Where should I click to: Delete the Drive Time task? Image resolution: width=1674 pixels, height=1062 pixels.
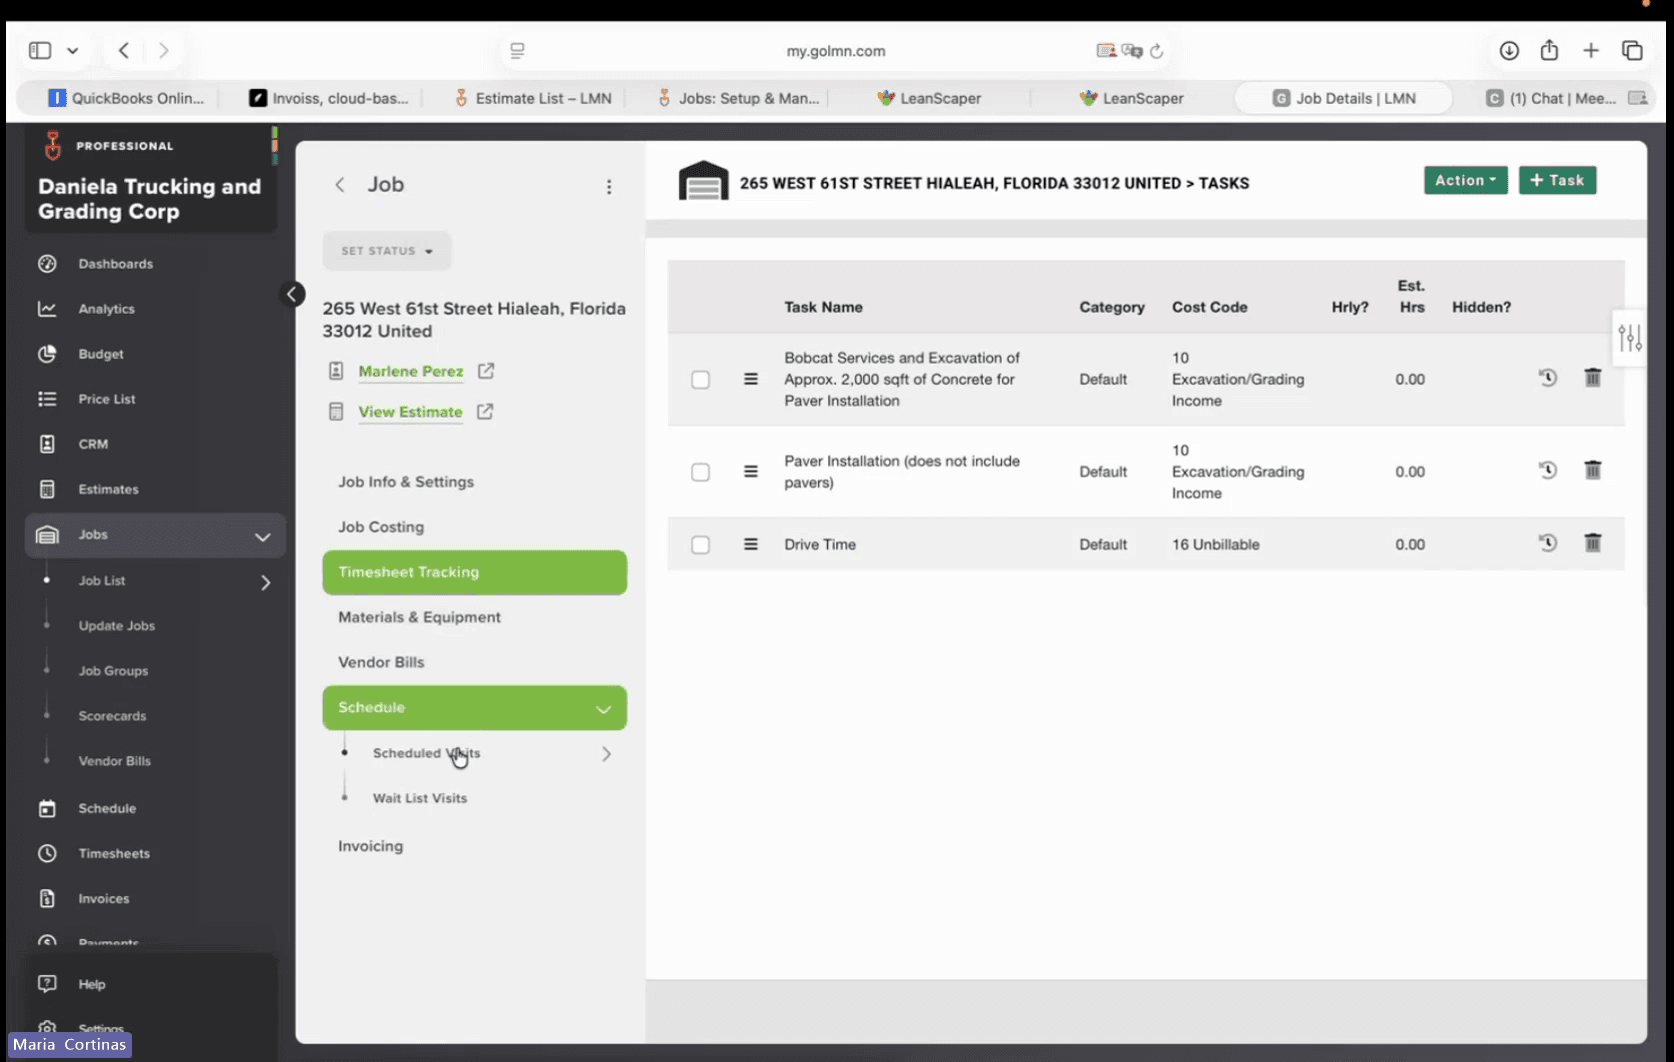(x=1593, y=543)
